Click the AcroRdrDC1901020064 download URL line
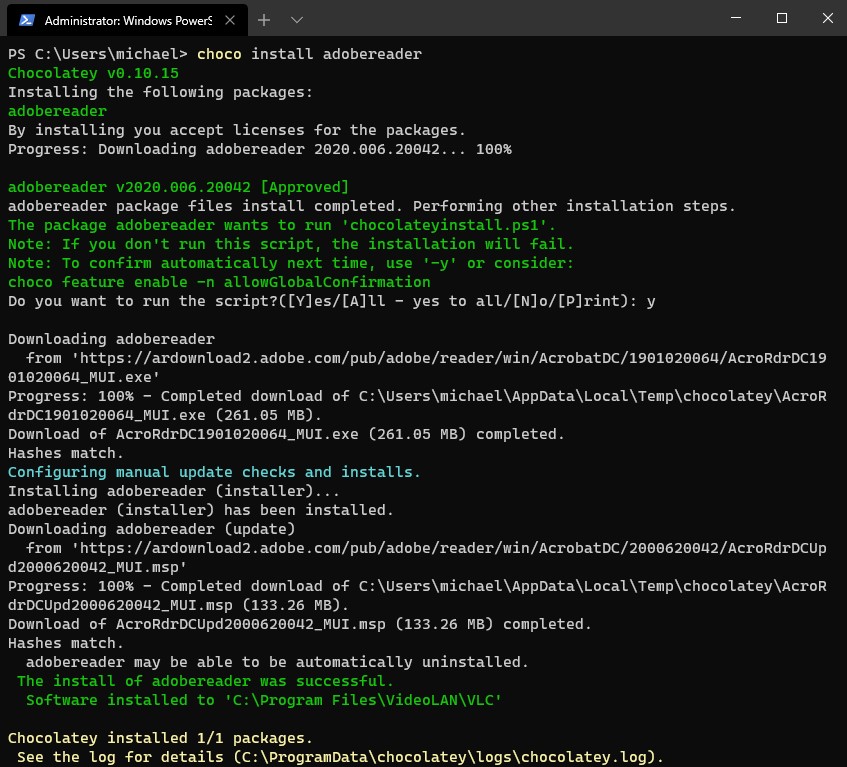 click(417, 367)
